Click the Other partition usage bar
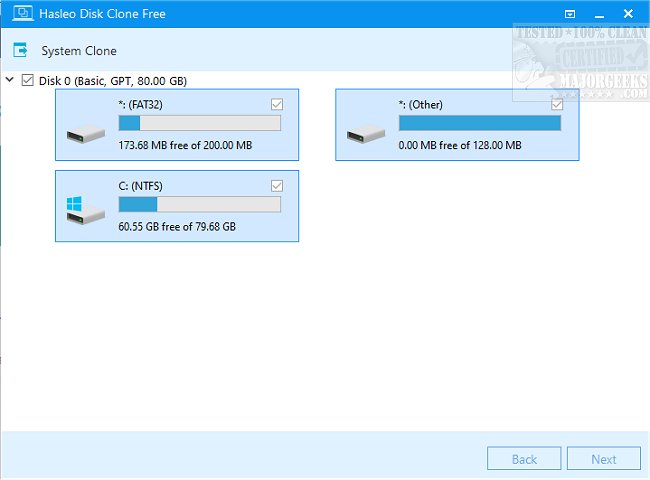 (x=480, y=123)
